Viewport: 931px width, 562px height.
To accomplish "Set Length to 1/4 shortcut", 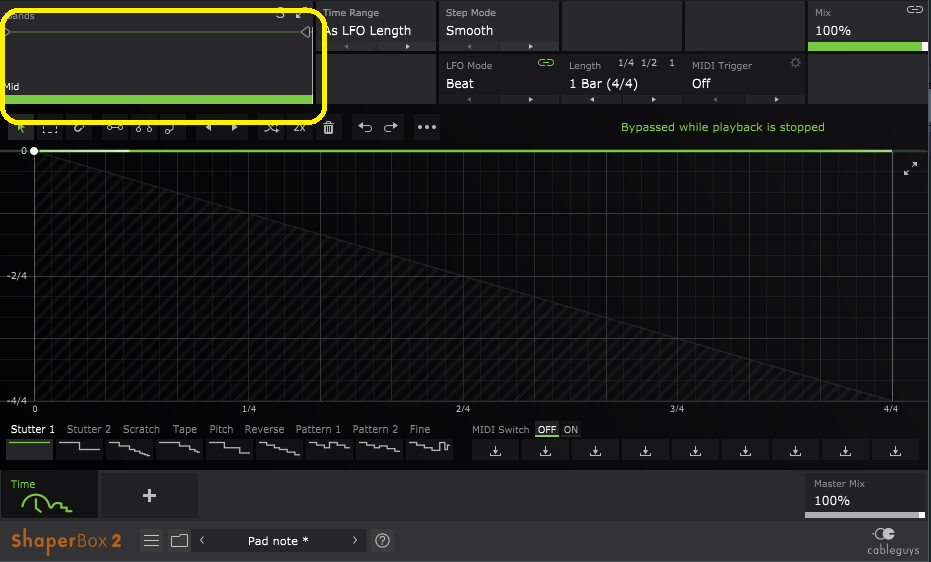I will [626, 63].
